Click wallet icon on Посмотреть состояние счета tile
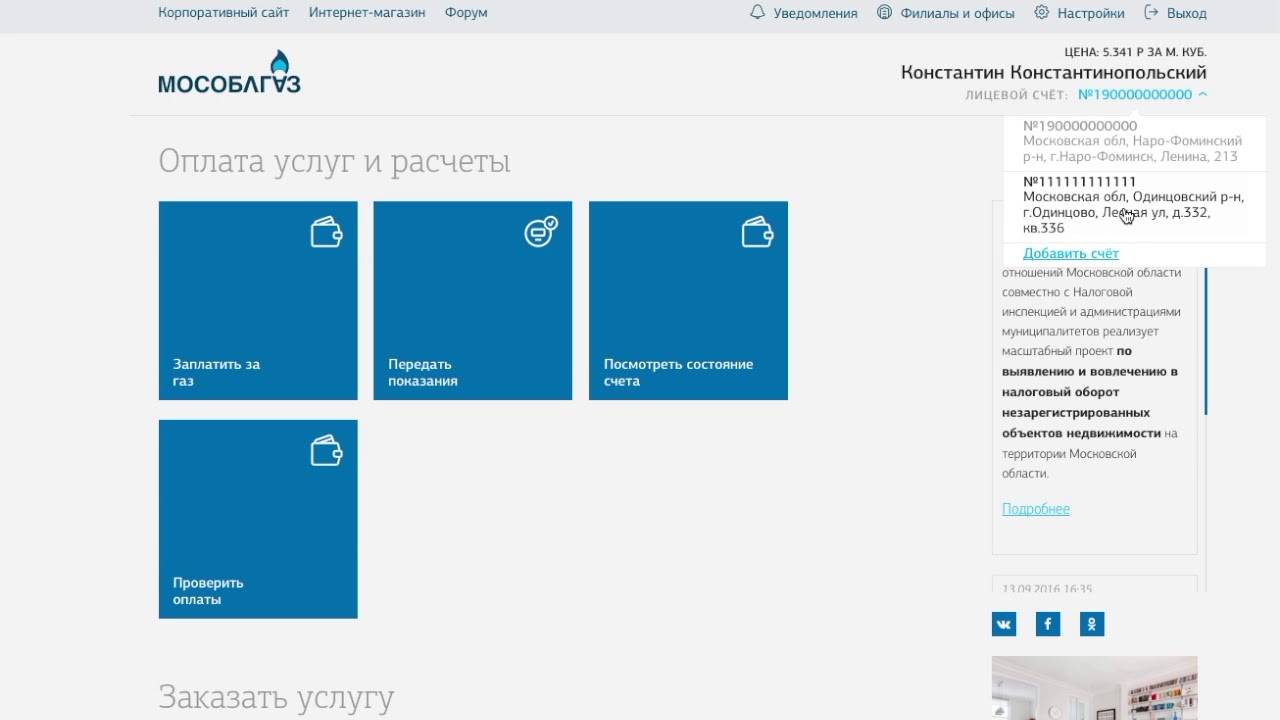 757,233
